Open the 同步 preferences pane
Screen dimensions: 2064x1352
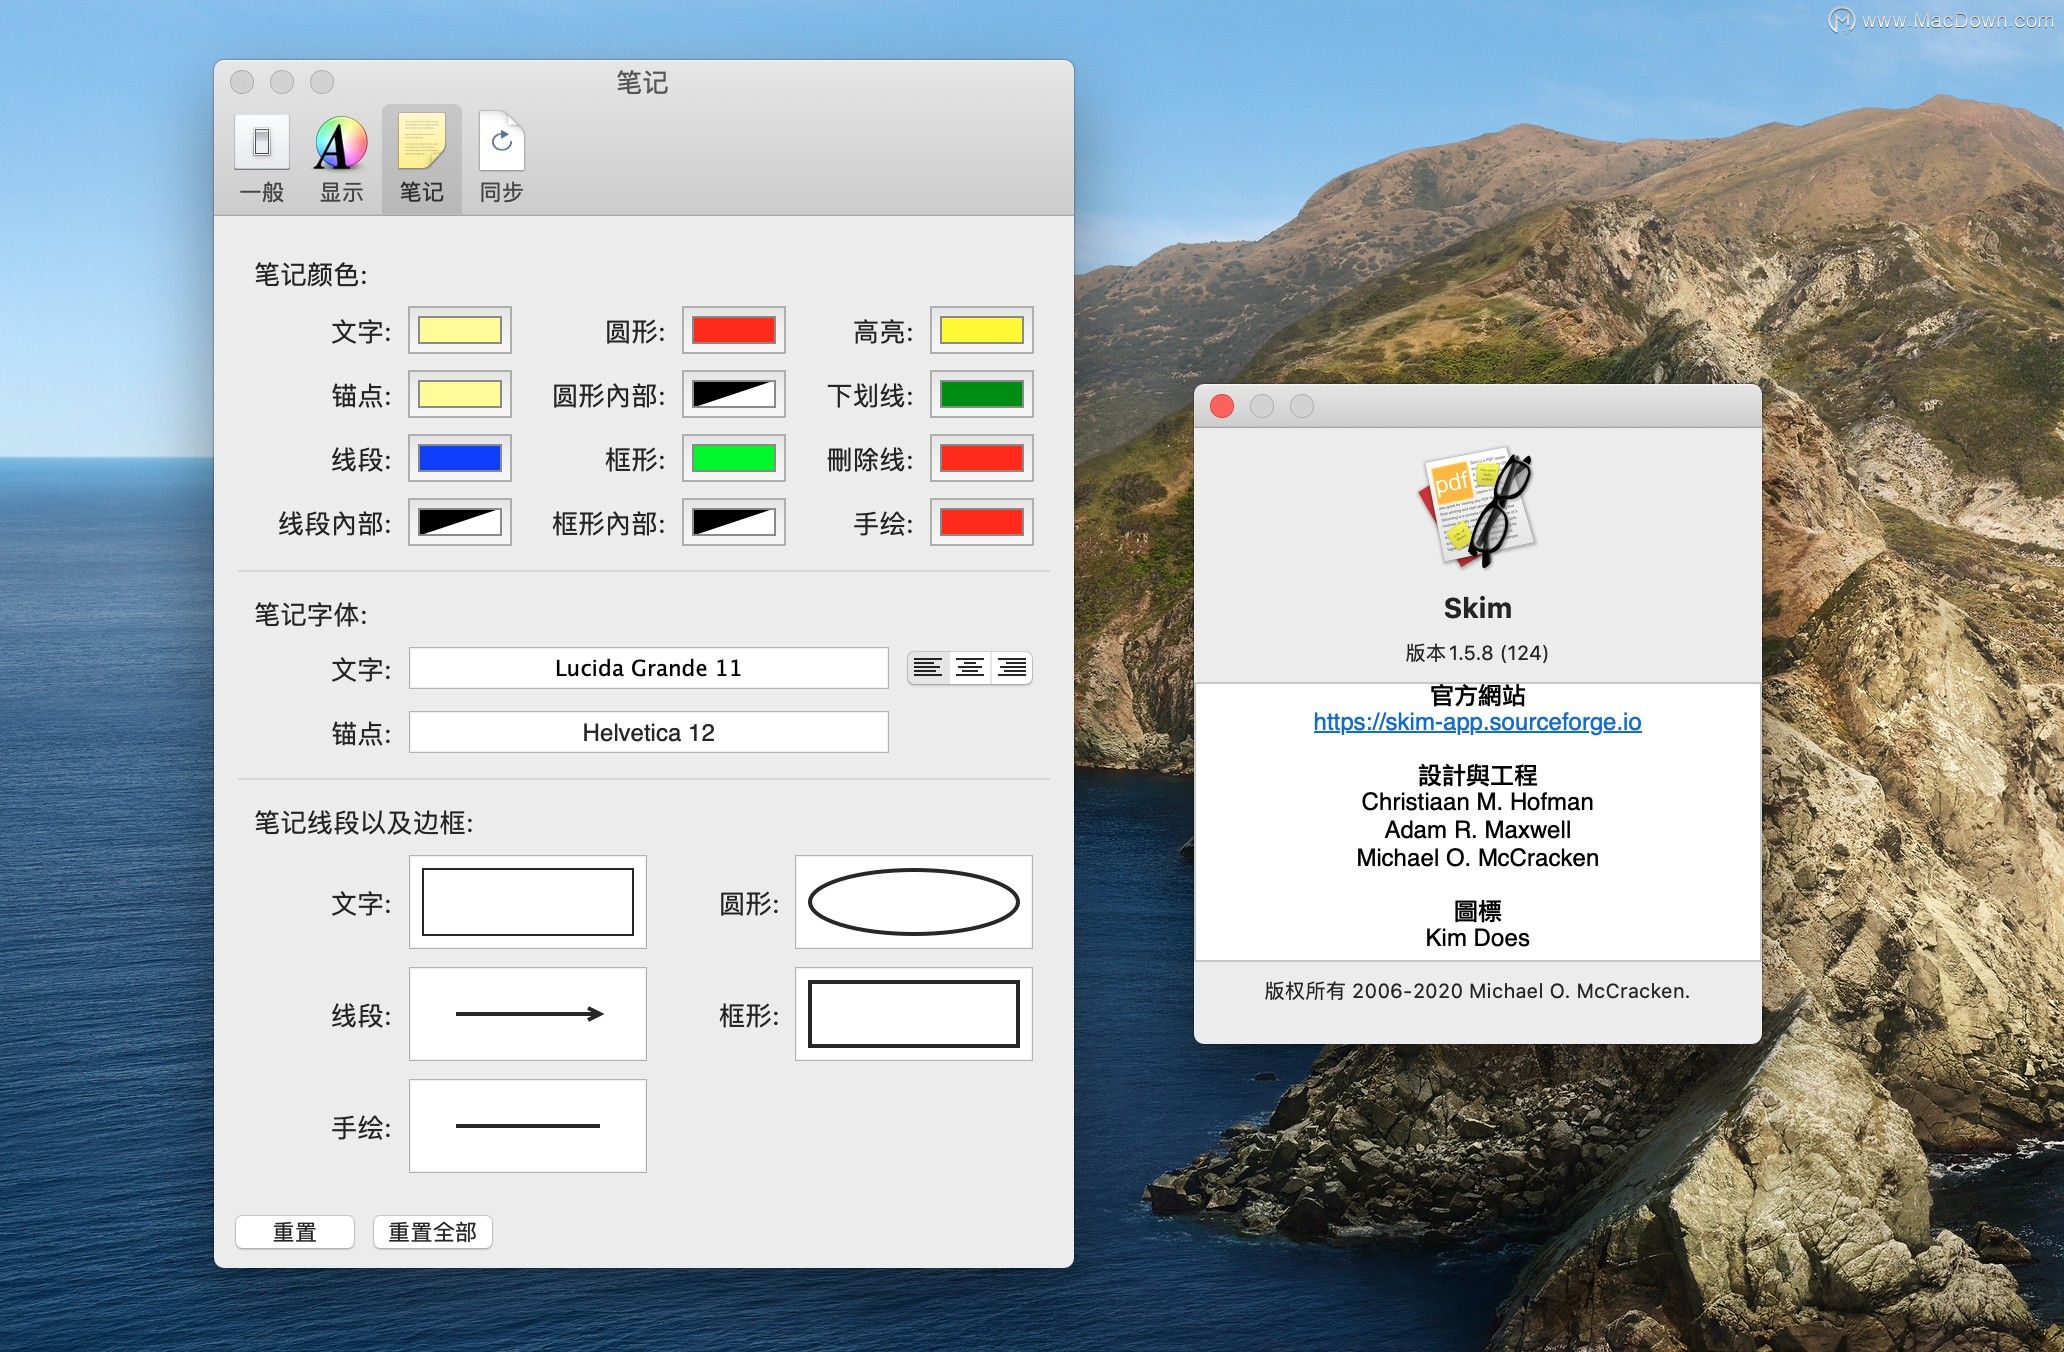[x=501, y=155]
